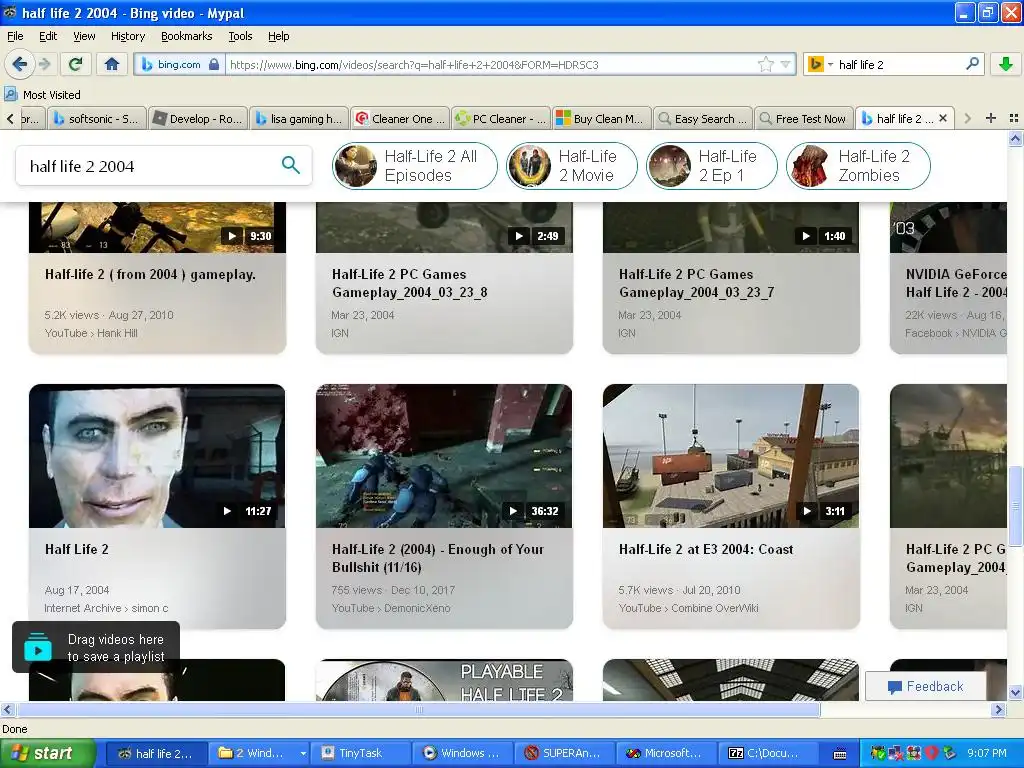
Task: Switch to the Develop - Ro... tab
Action: 197,118
